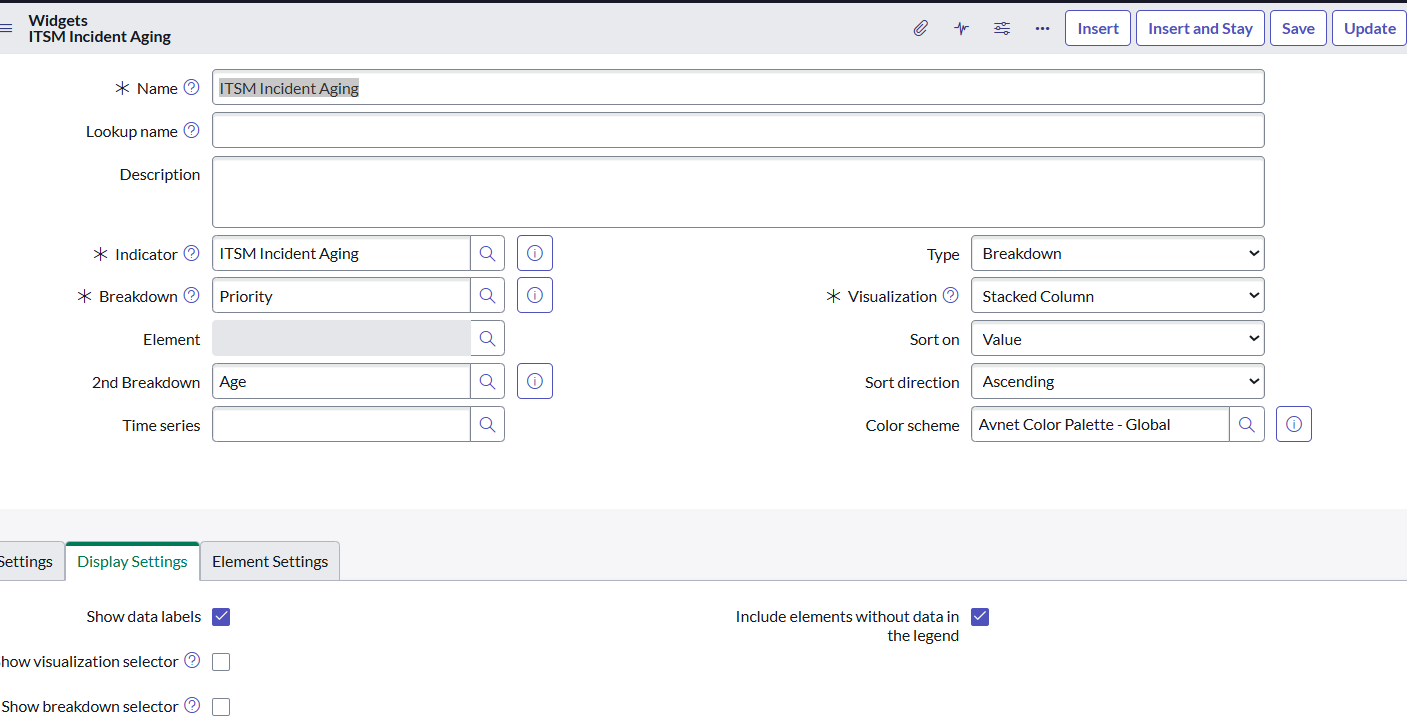Open the Type dropdown
The width and height of the screenshot is (1407, 725).
pyautogui.click(x=1117, y=254)
